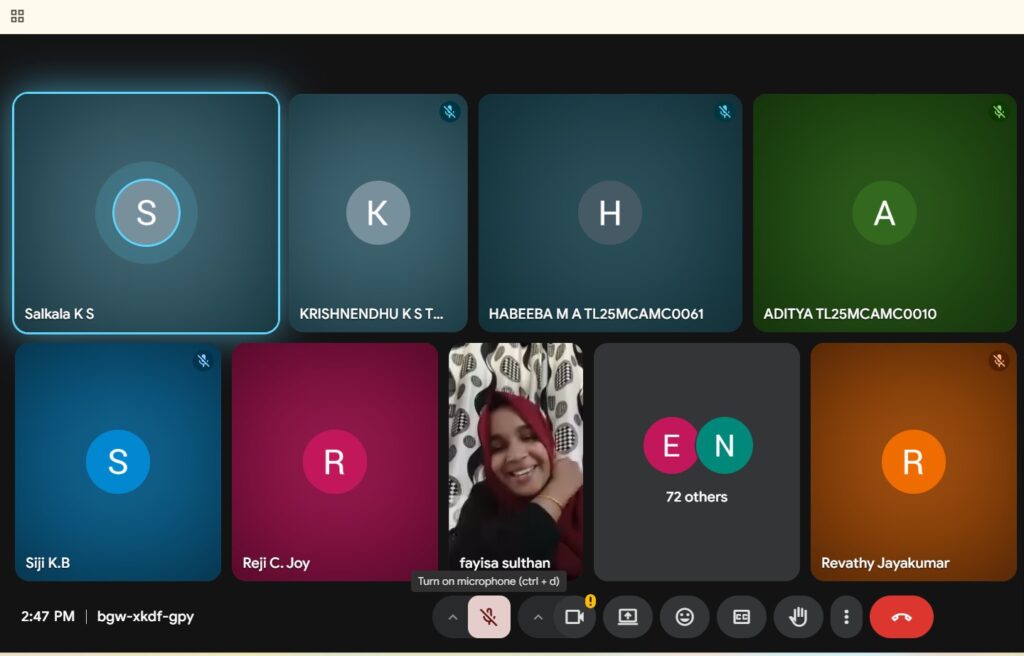The height and width of the screenshot is (656, 1024).
Task: Click the present screen icon
Action: [x=628, y=617]
